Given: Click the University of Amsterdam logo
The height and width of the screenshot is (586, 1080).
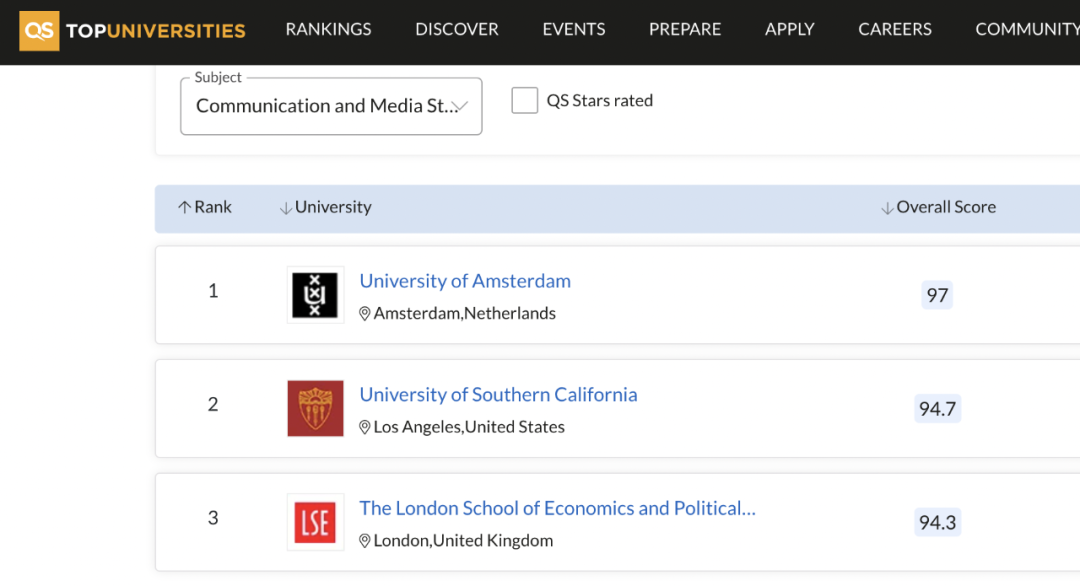Looking at the screenshot, I should pyautogui.click(x=315, y=295).
